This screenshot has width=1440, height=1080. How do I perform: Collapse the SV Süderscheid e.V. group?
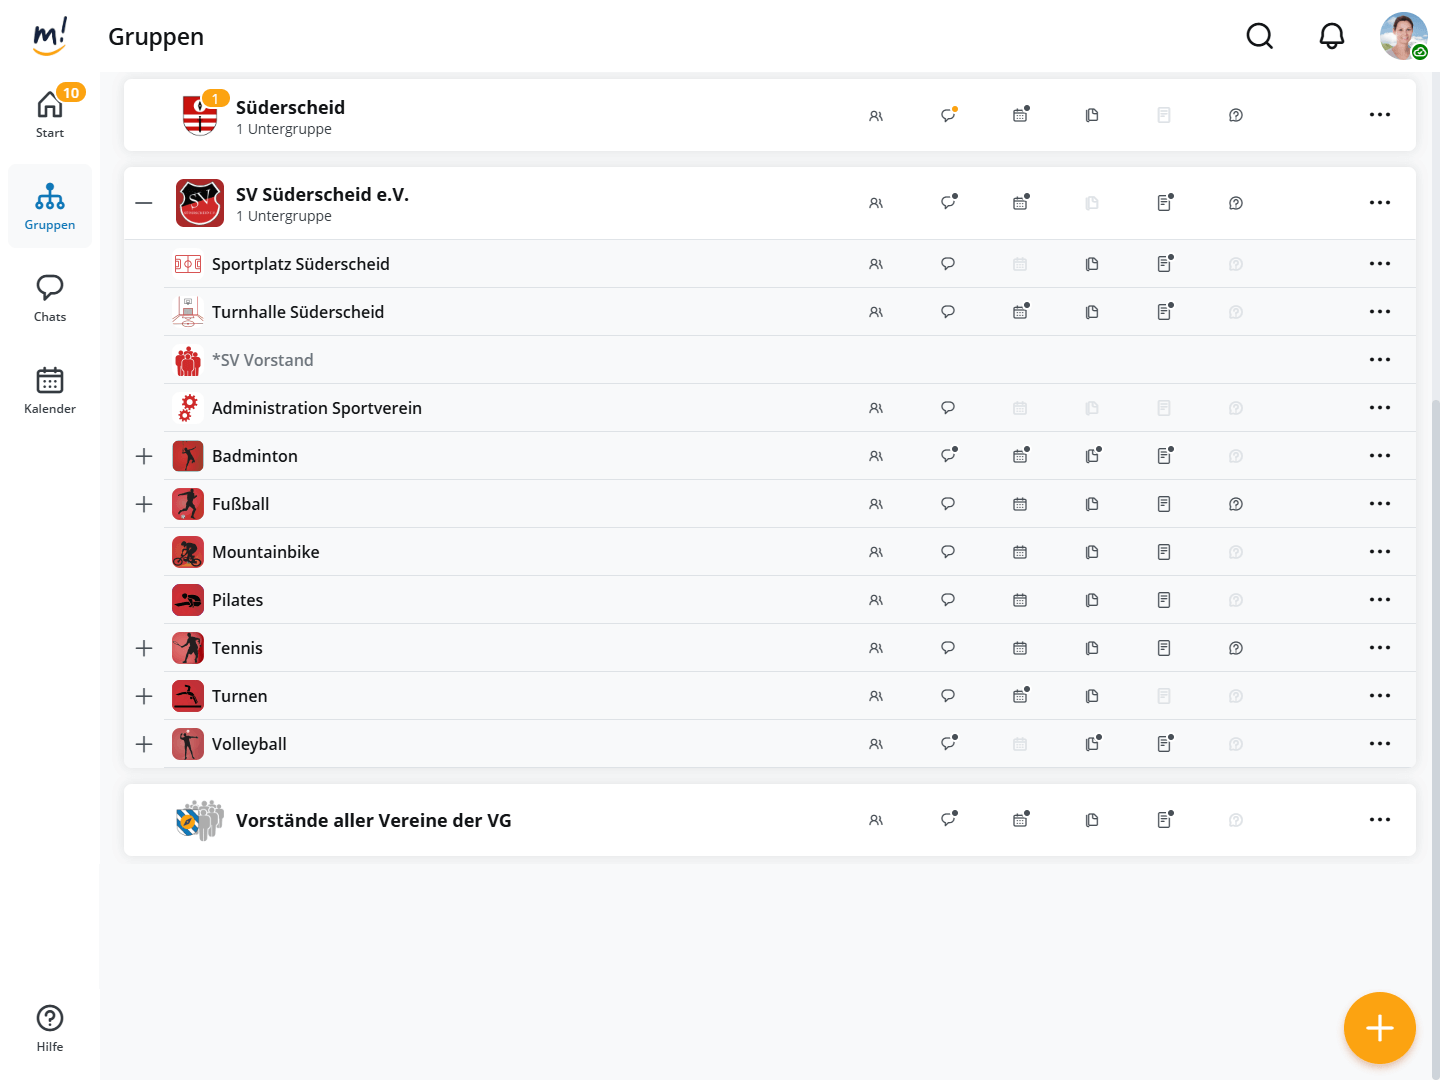144,203
